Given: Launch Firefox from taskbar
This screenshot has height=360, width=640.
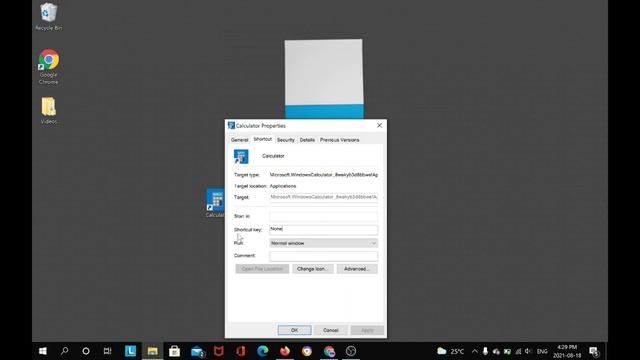Looking at the screenshot, I should [285, 351].
